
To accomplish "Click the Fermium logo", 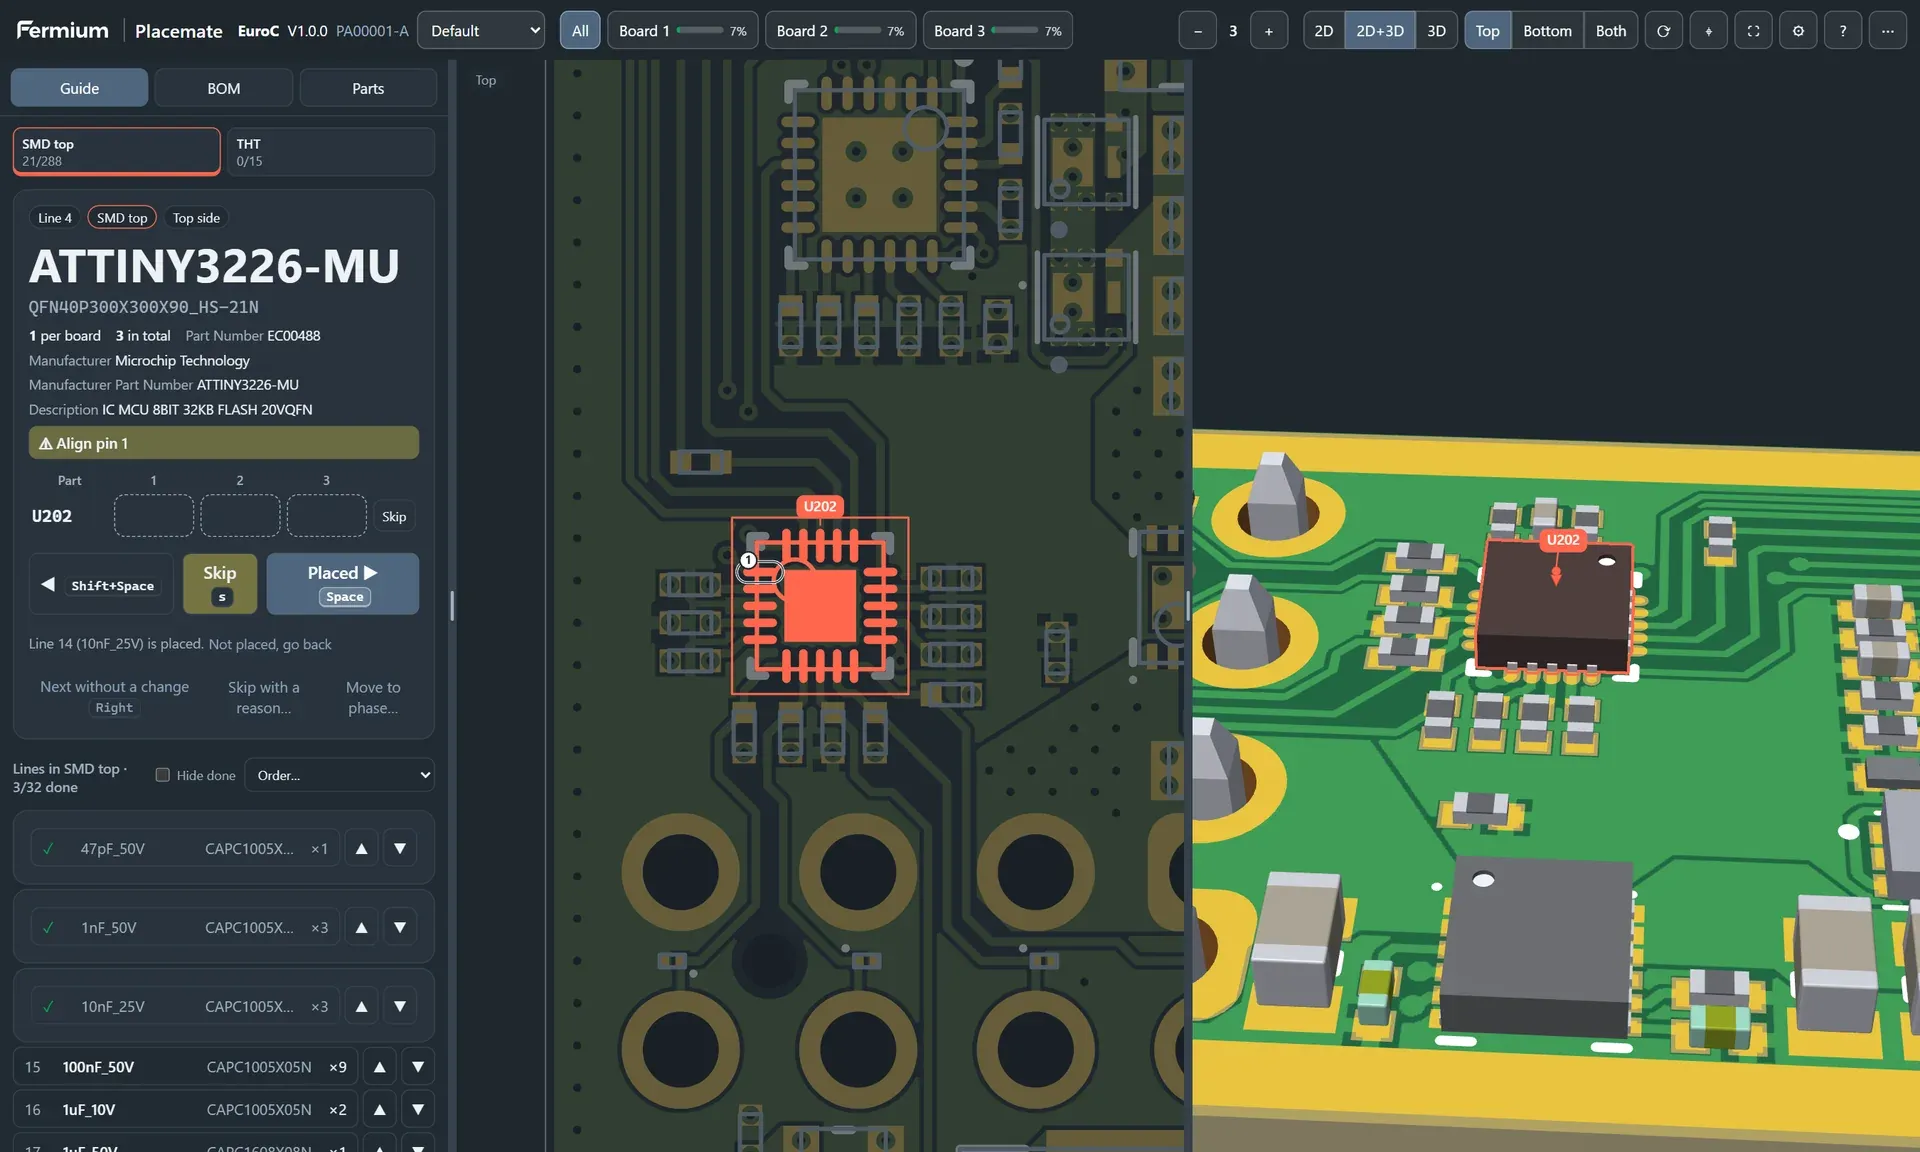I will 62,30.
